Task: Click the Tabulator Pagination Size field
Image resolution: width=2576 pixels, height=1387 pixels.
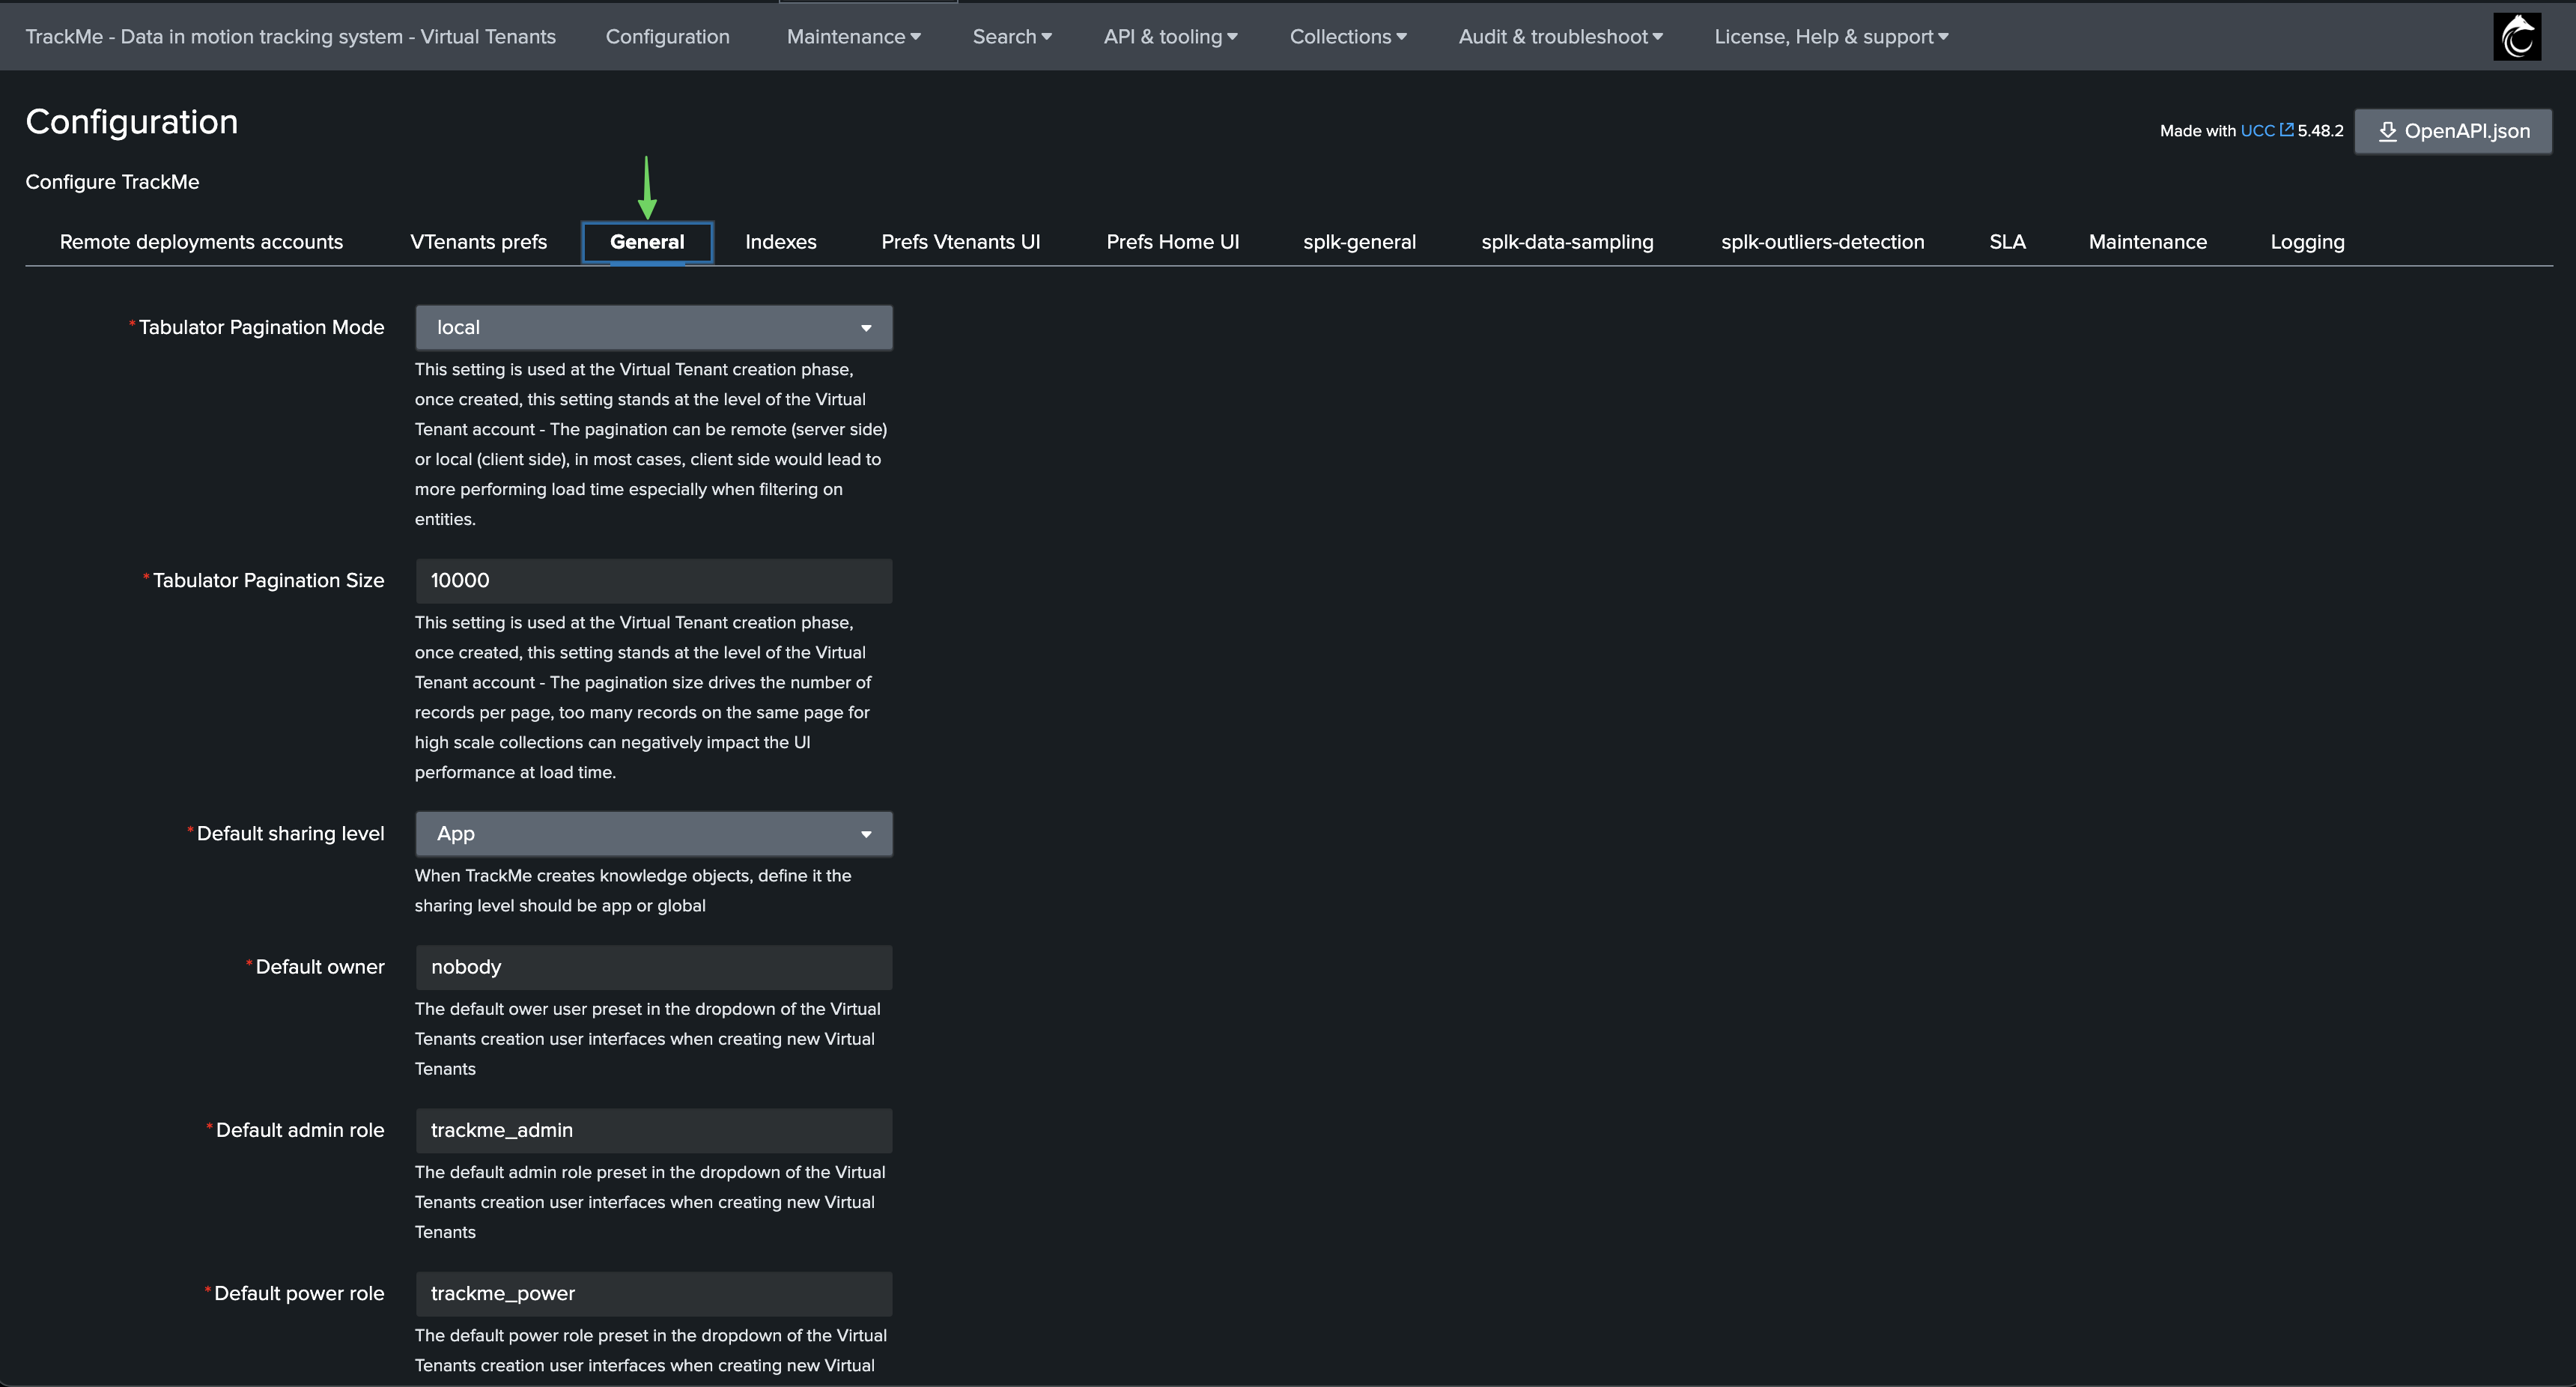Action: [654, 581]
